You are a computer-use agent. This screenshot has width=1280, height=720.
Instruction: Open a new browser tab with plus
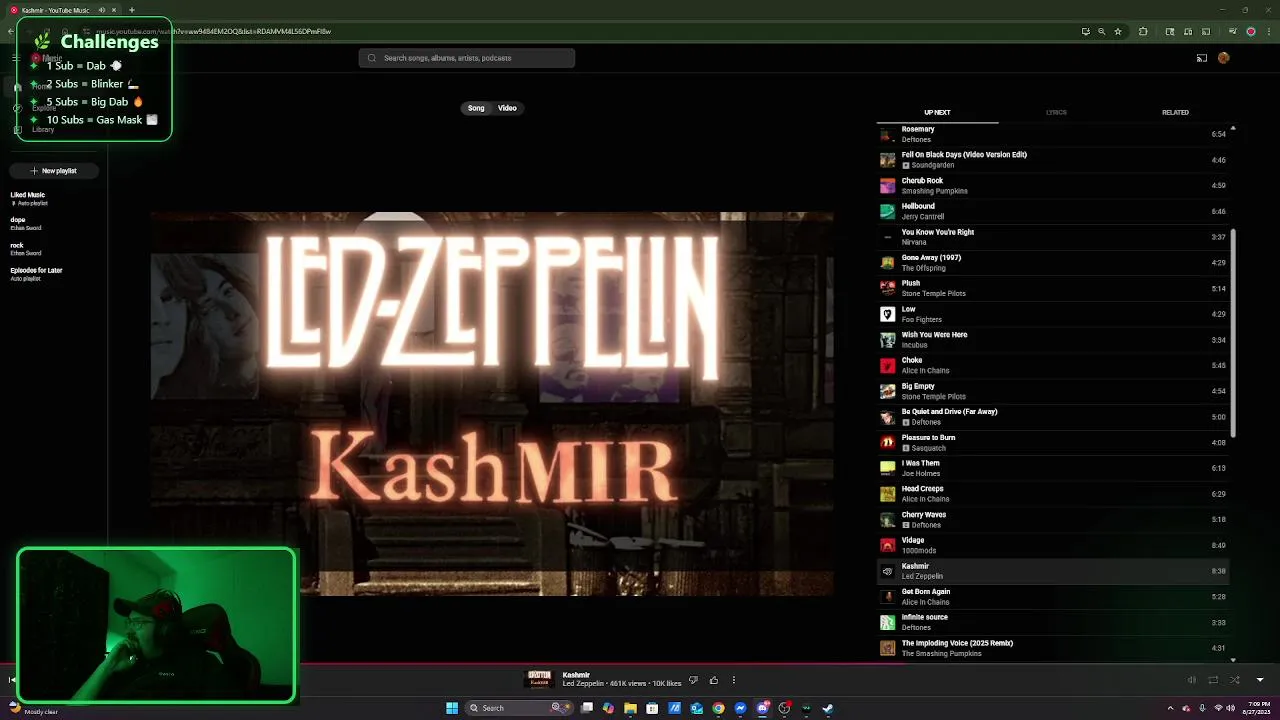[x=131, y=10]
